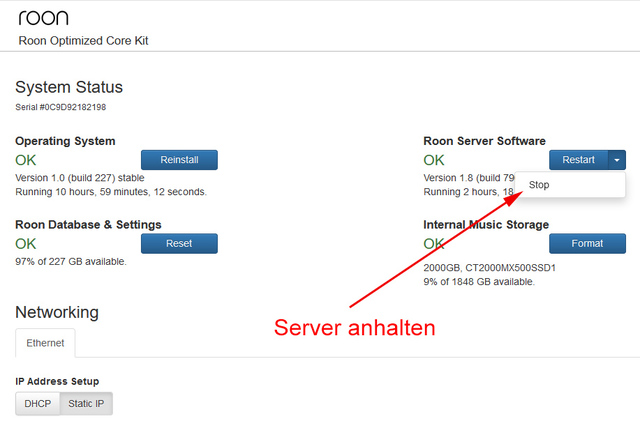Click 'Running 10 hours, 59 minutes, 12 seconds.'
This screenshot has width=640, height=421.
pyautogui.click(x=111, y=192)
